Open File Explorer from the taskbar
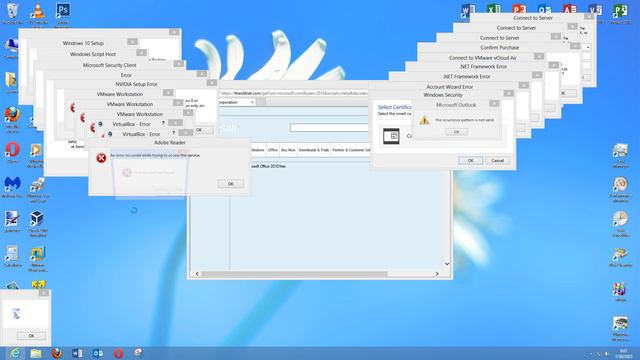Screen dimensions: 640x360 click(x=36, y=353)
